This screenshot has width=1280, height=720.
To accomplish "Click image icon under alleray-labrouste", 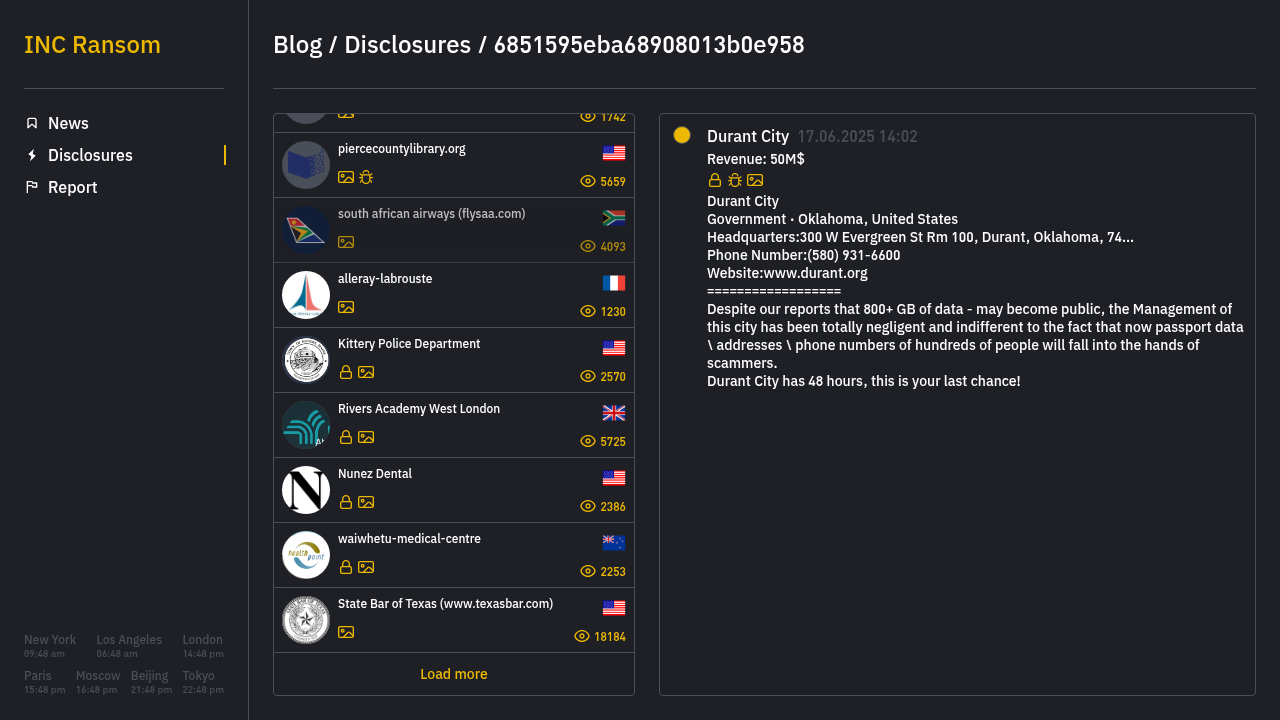I will (x=346, y=307).
